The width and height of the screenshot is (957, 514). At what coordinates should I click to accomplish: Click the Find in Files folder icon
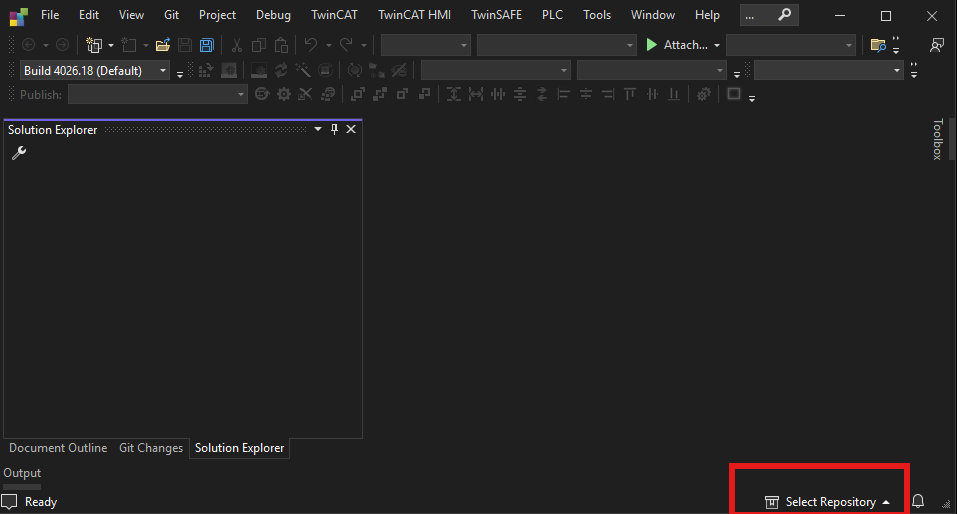tap(878, 45)
